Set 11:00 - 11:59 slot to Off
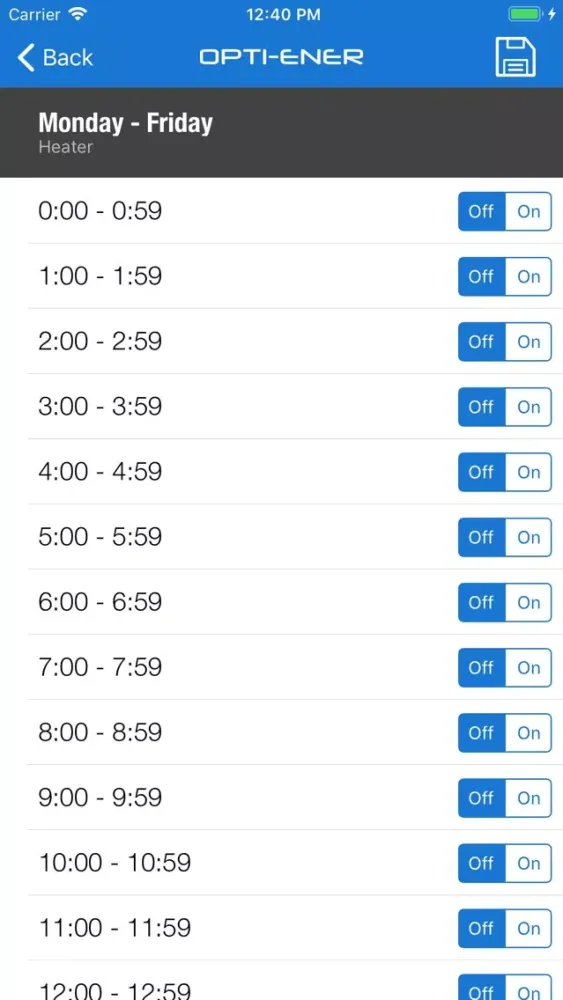The image size is (563, 1000). point(481,928)
